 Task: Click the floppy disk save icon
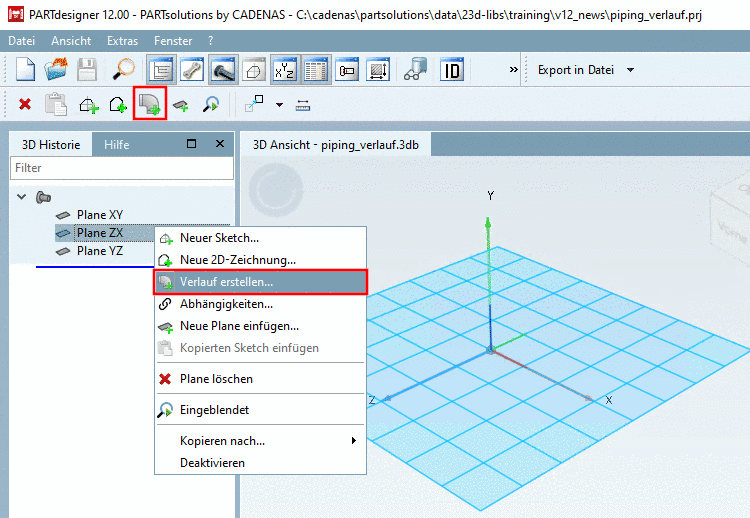tap(87, 70)
